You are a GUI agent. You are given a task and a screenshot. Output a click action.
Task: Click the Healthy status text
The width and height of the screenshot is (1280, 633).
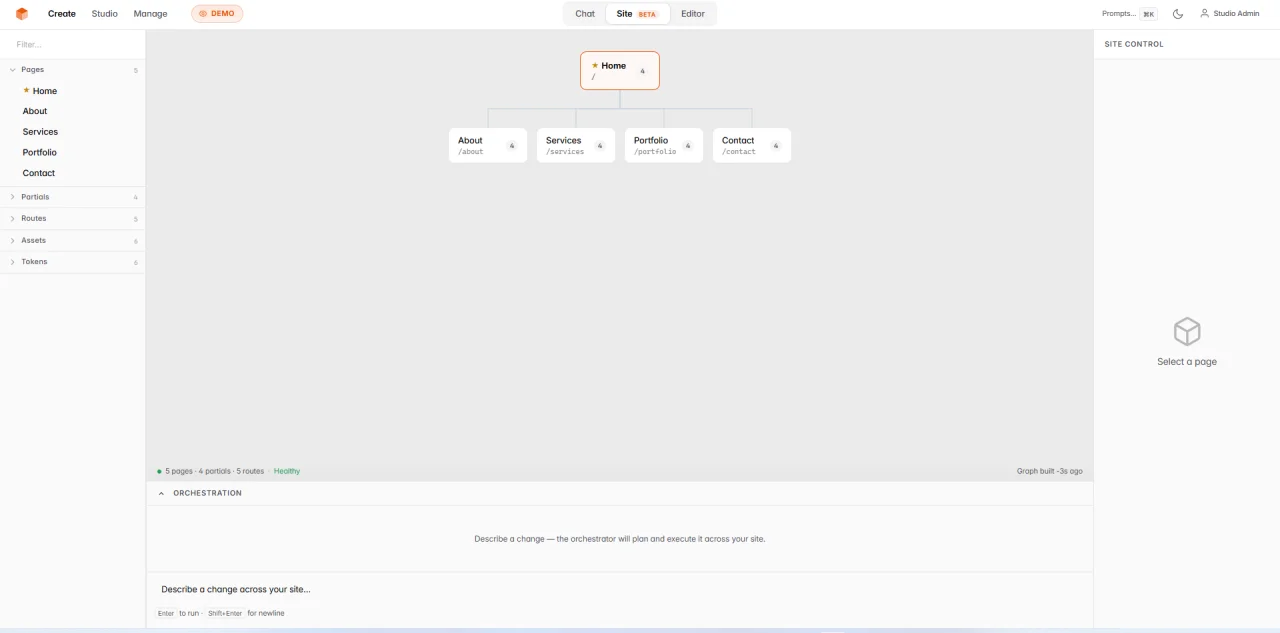coord(287,471)
